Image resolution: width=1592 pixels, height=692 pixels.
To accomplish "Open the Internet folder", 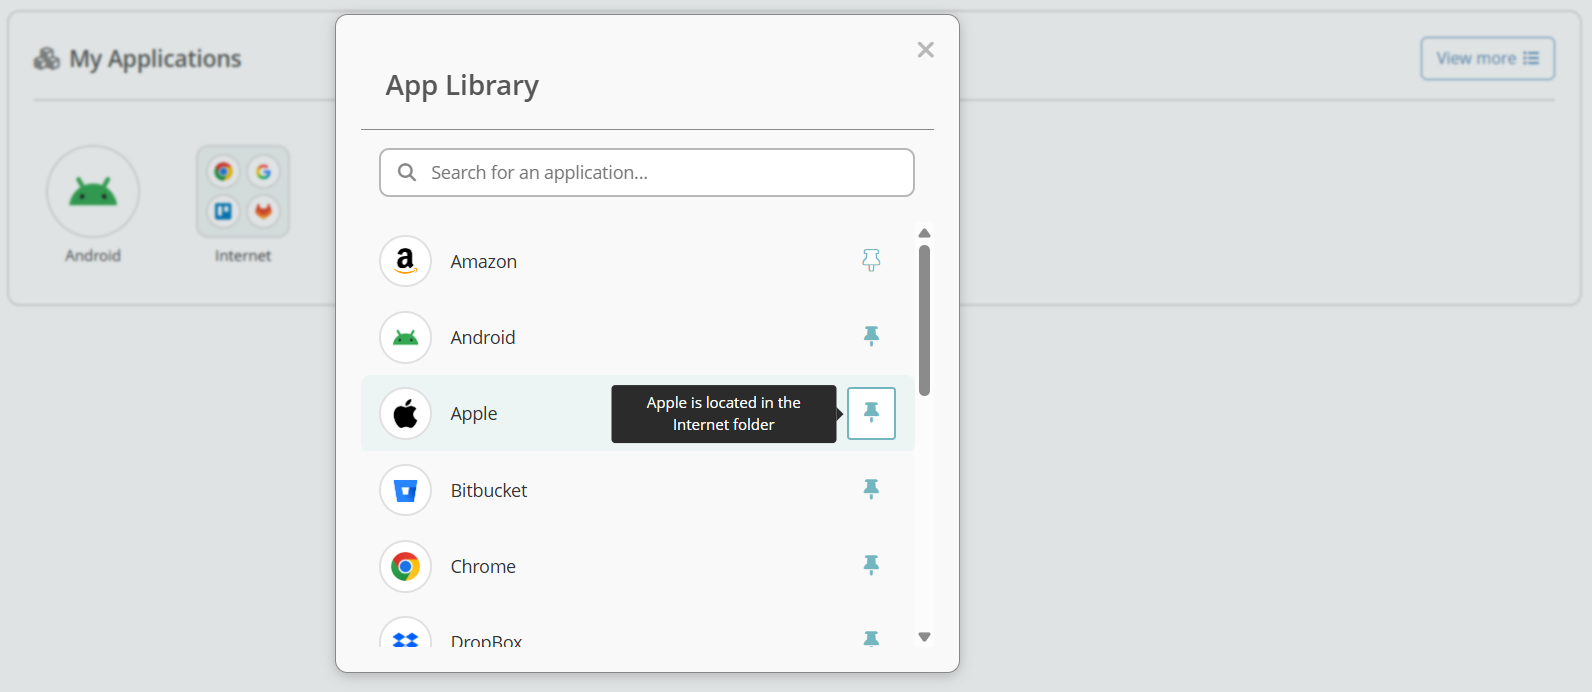I will click(x=243, y=192).
